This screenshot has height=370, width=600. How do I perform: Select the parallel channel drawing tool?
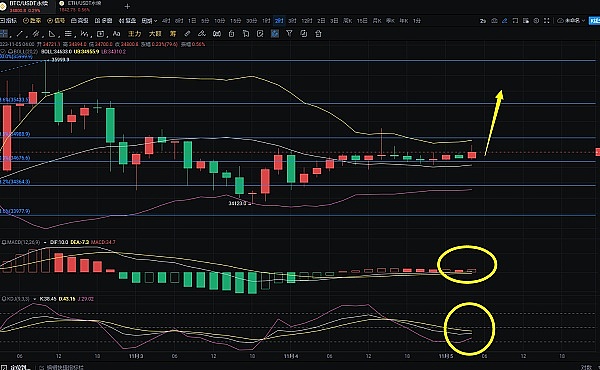[x=36, y=34]
